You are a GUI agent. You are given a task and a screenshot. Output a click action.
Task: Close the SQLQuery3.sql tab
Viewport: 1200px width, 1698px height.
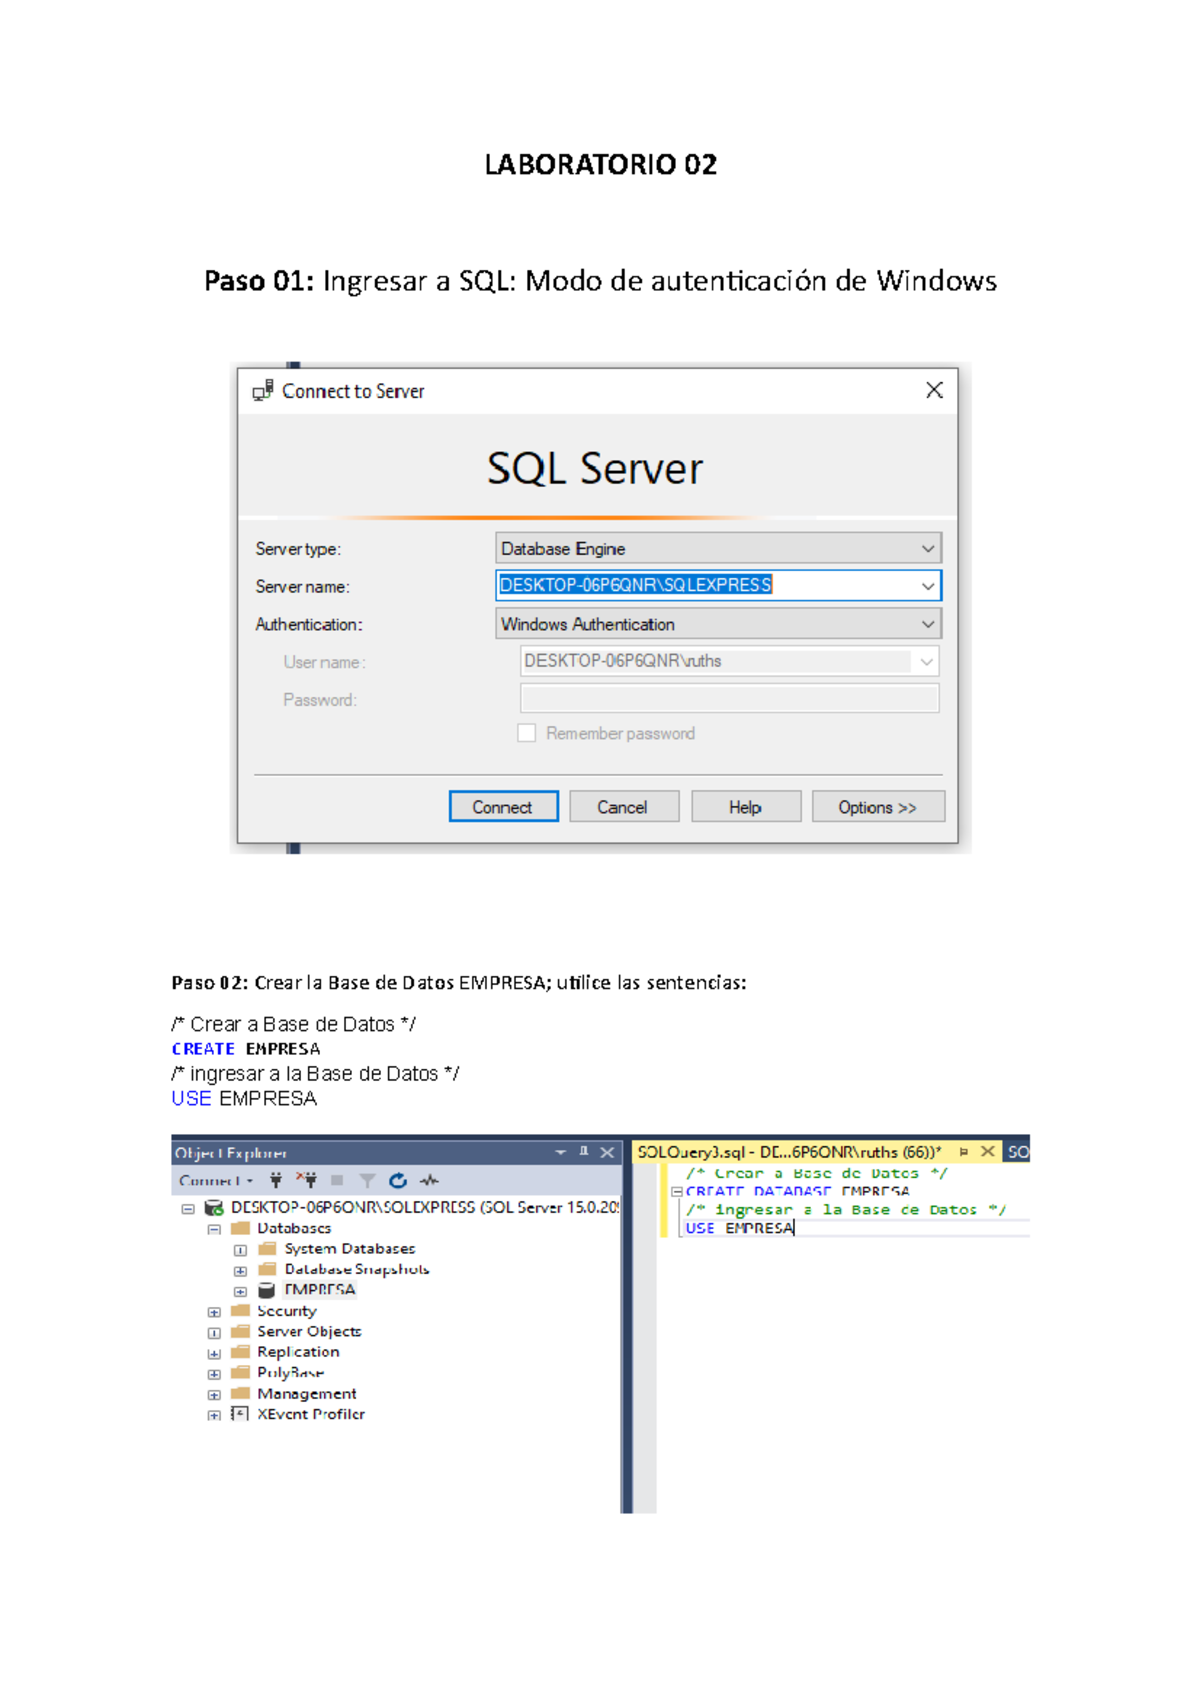coord(987,1152)
